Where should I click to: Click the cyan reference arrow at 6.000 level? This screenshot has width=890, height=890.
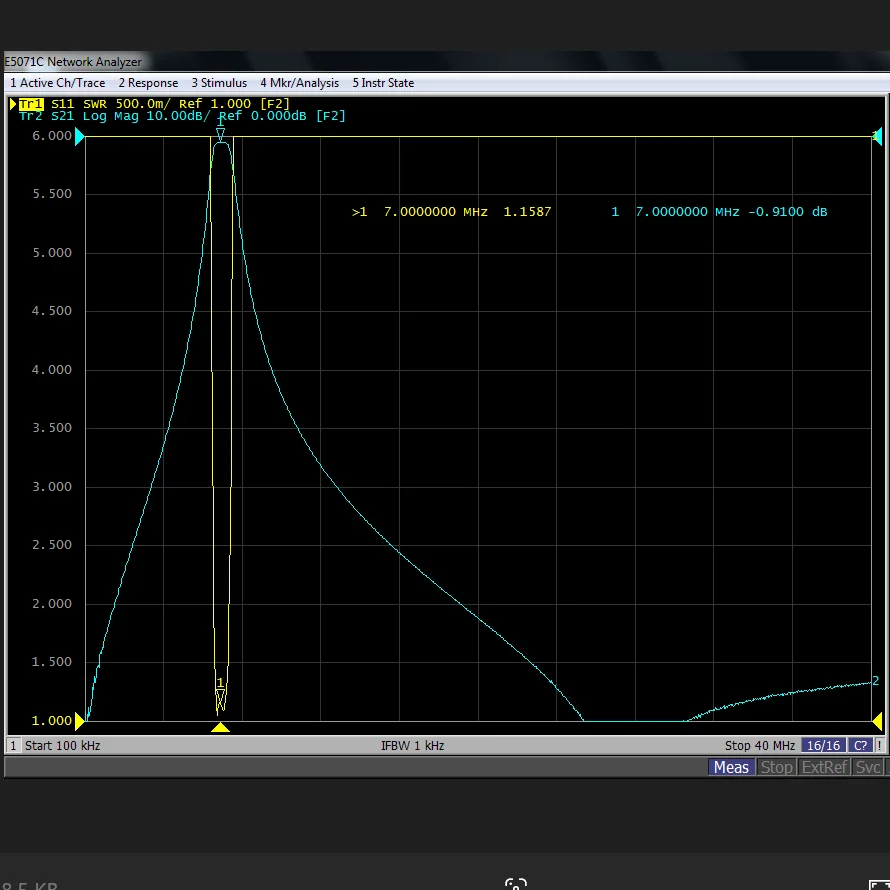[x=78, y=136]
